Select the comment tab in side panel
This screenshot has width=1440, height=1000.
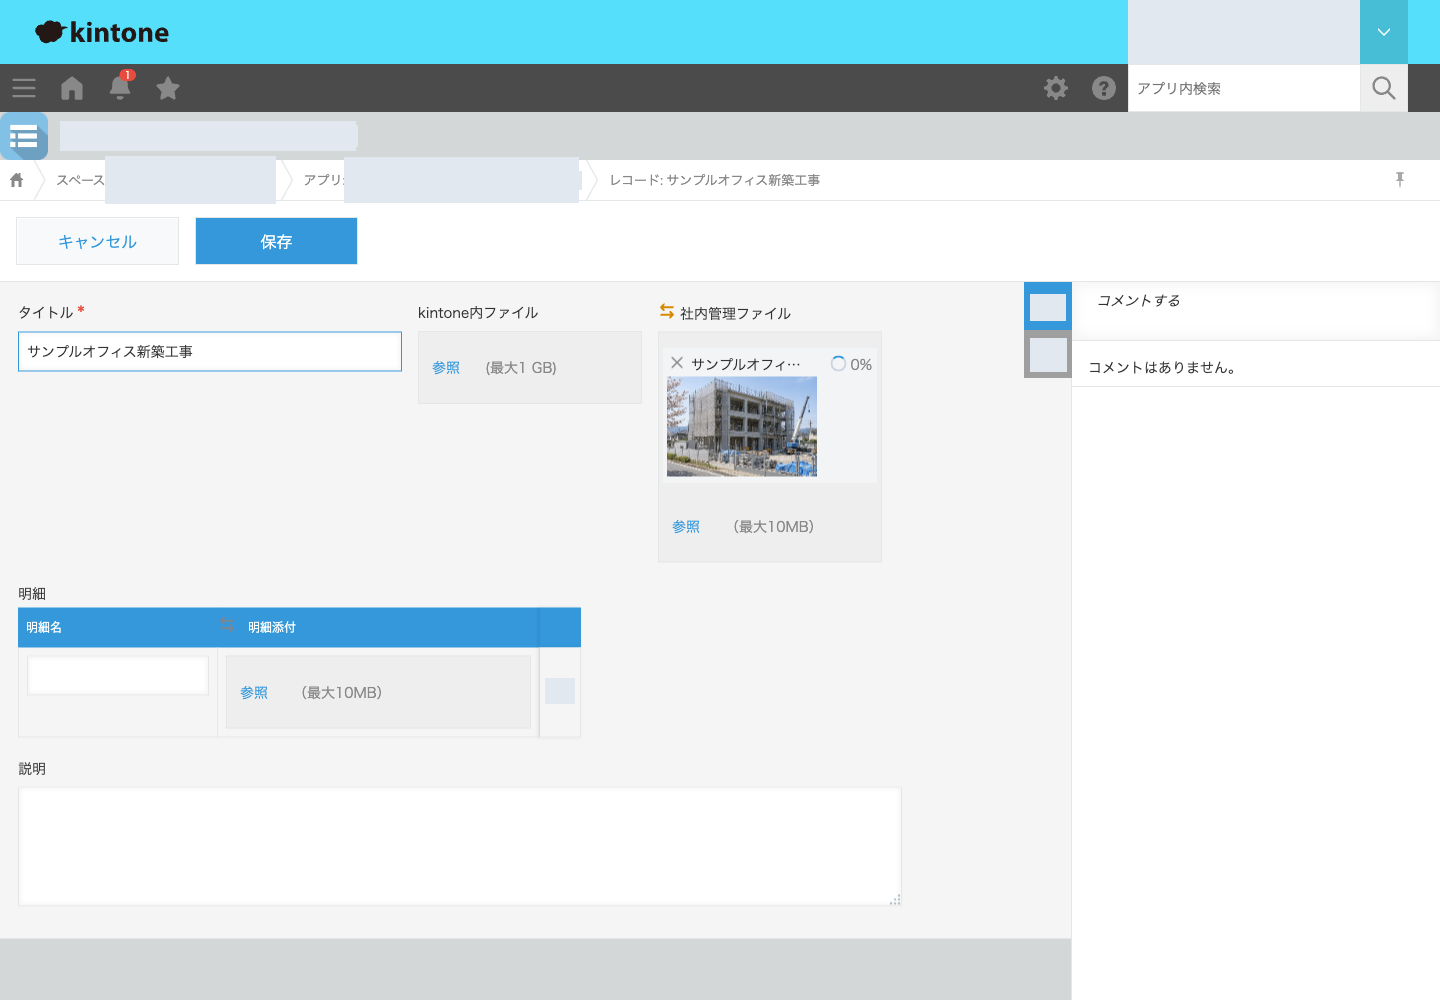click(1048, 306)
